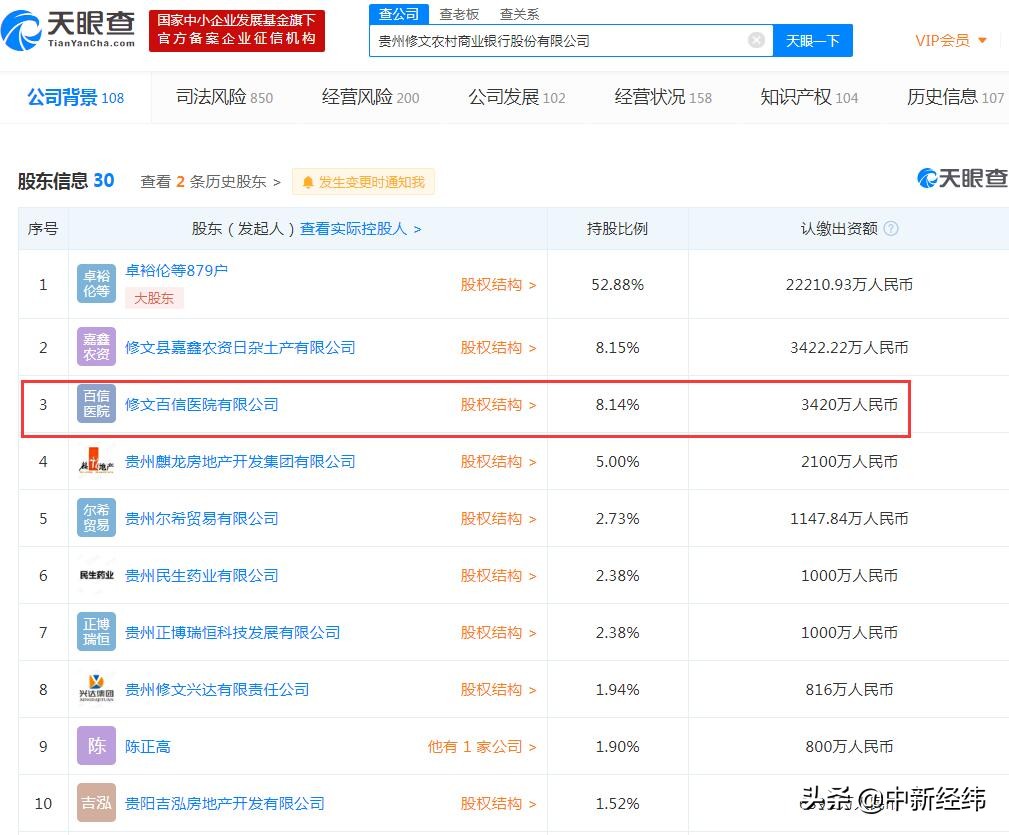This screenshot has height=835, width=1009.
Task: Expand 股权结构 for 贵州修文兴达有限责任公司
Action: [x=498, y=690]
